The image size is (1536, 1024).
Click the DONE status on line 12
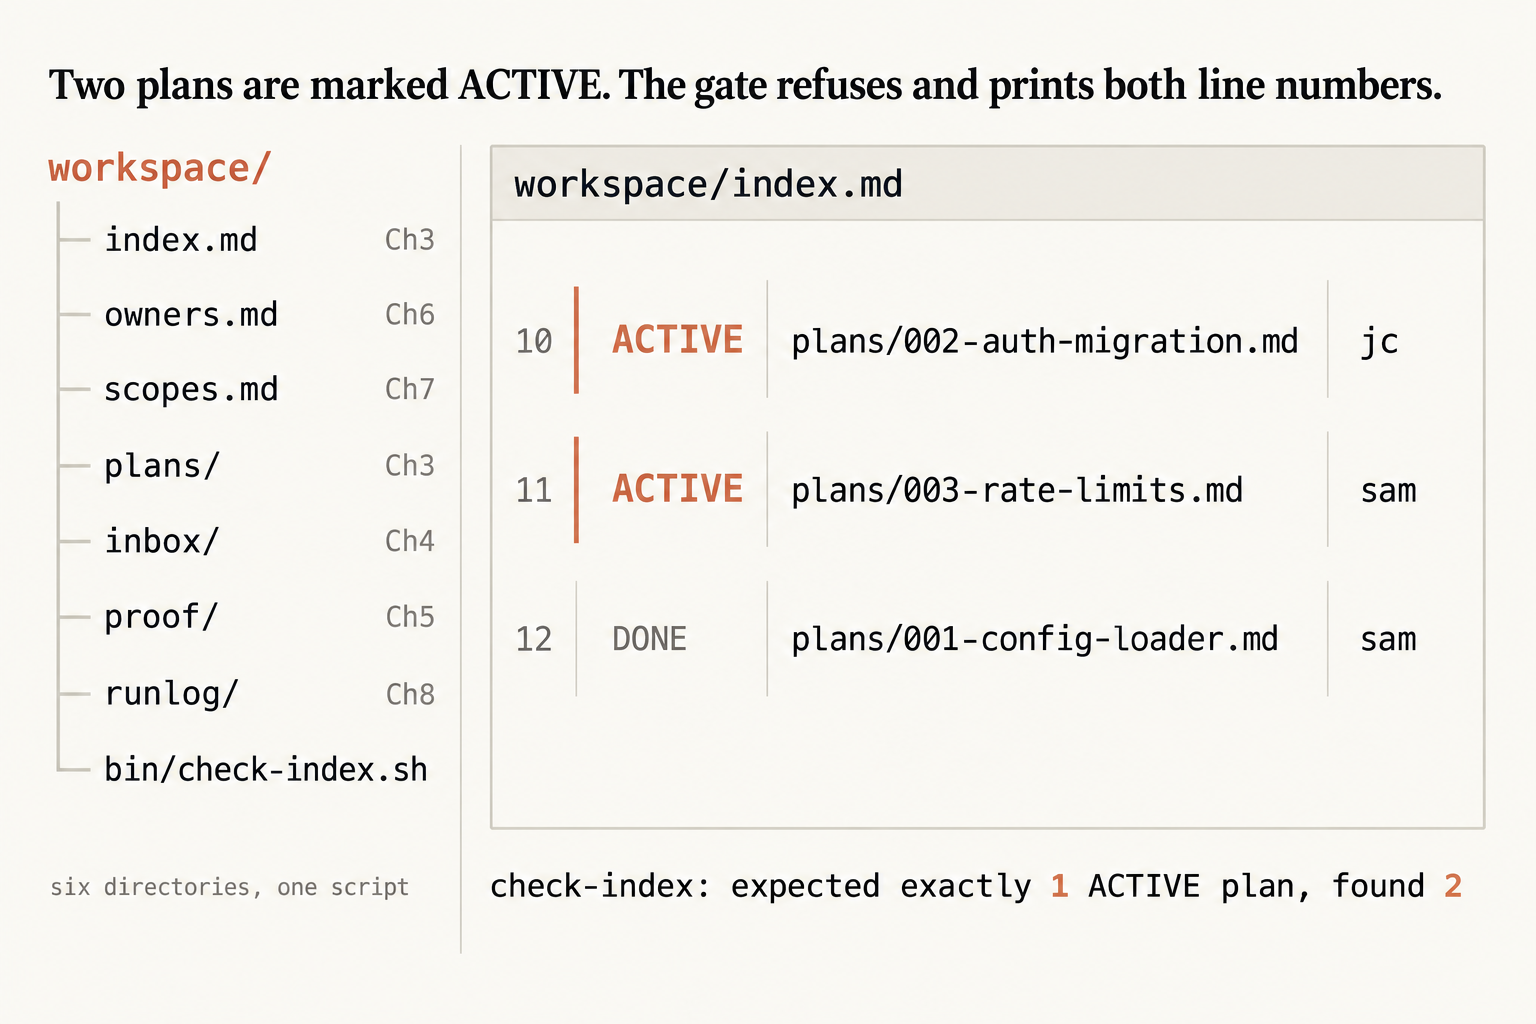(649, 639)
